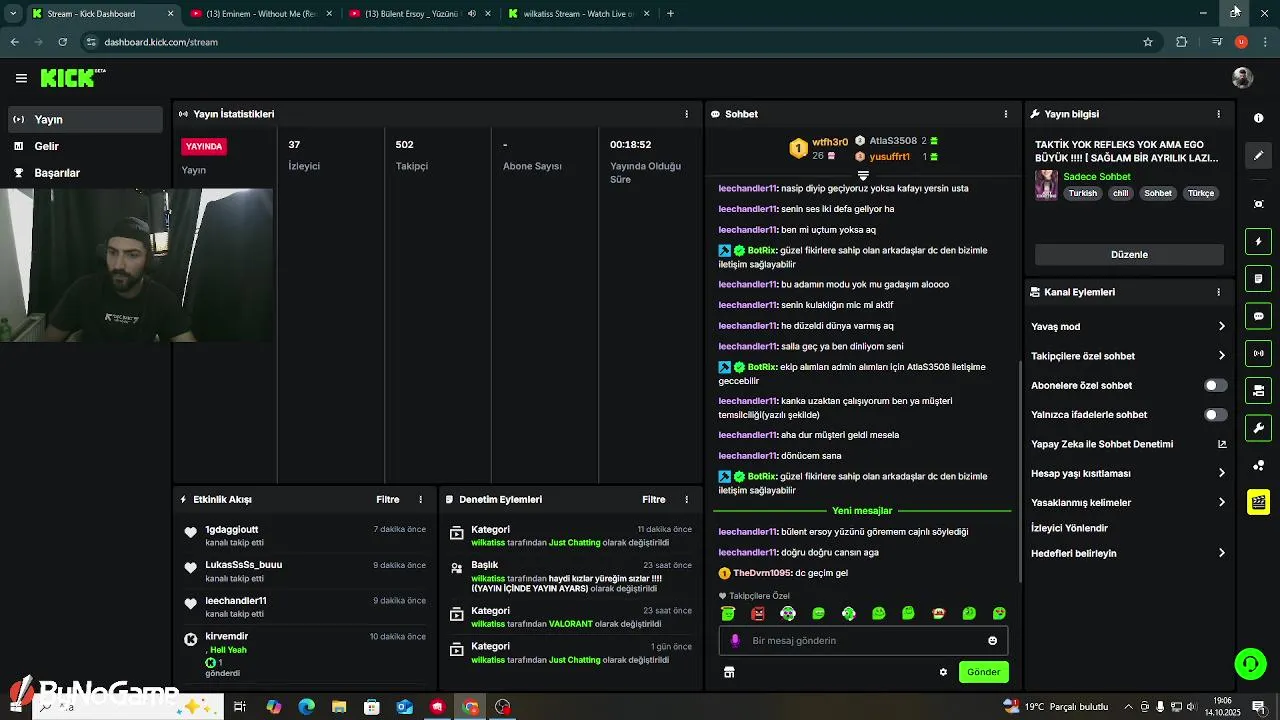Switch to Bülent Ersoy browser tab

(x=420, y=13)
